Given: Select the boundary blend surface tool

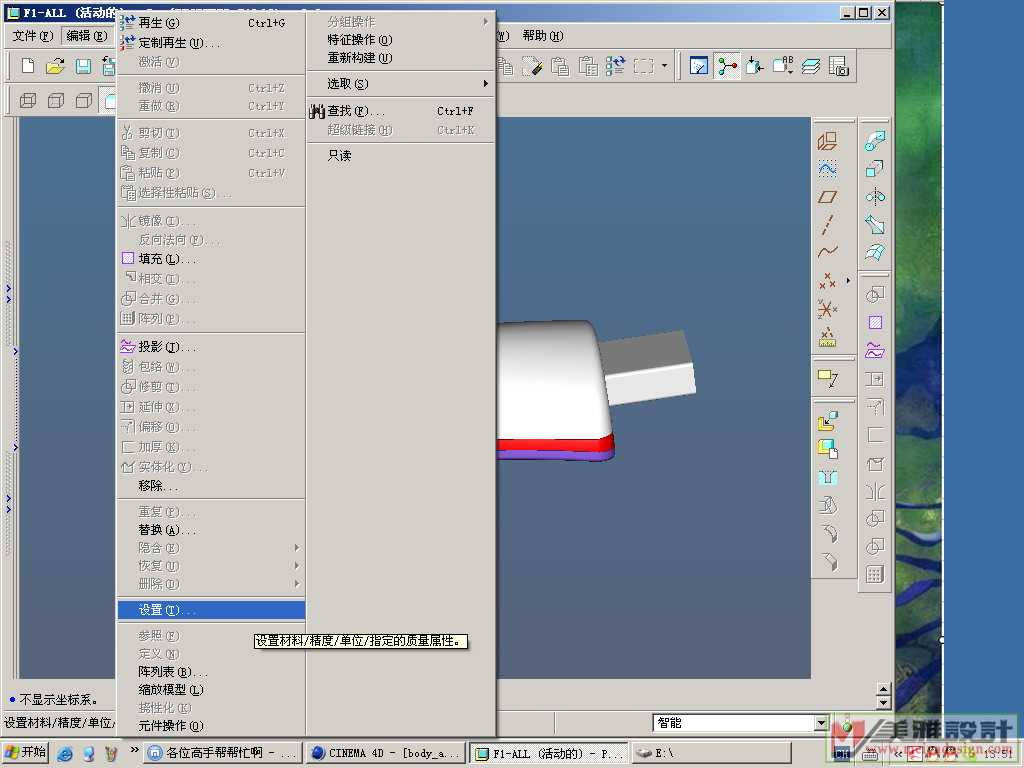Looking at the screenshot, I should 875,252.
